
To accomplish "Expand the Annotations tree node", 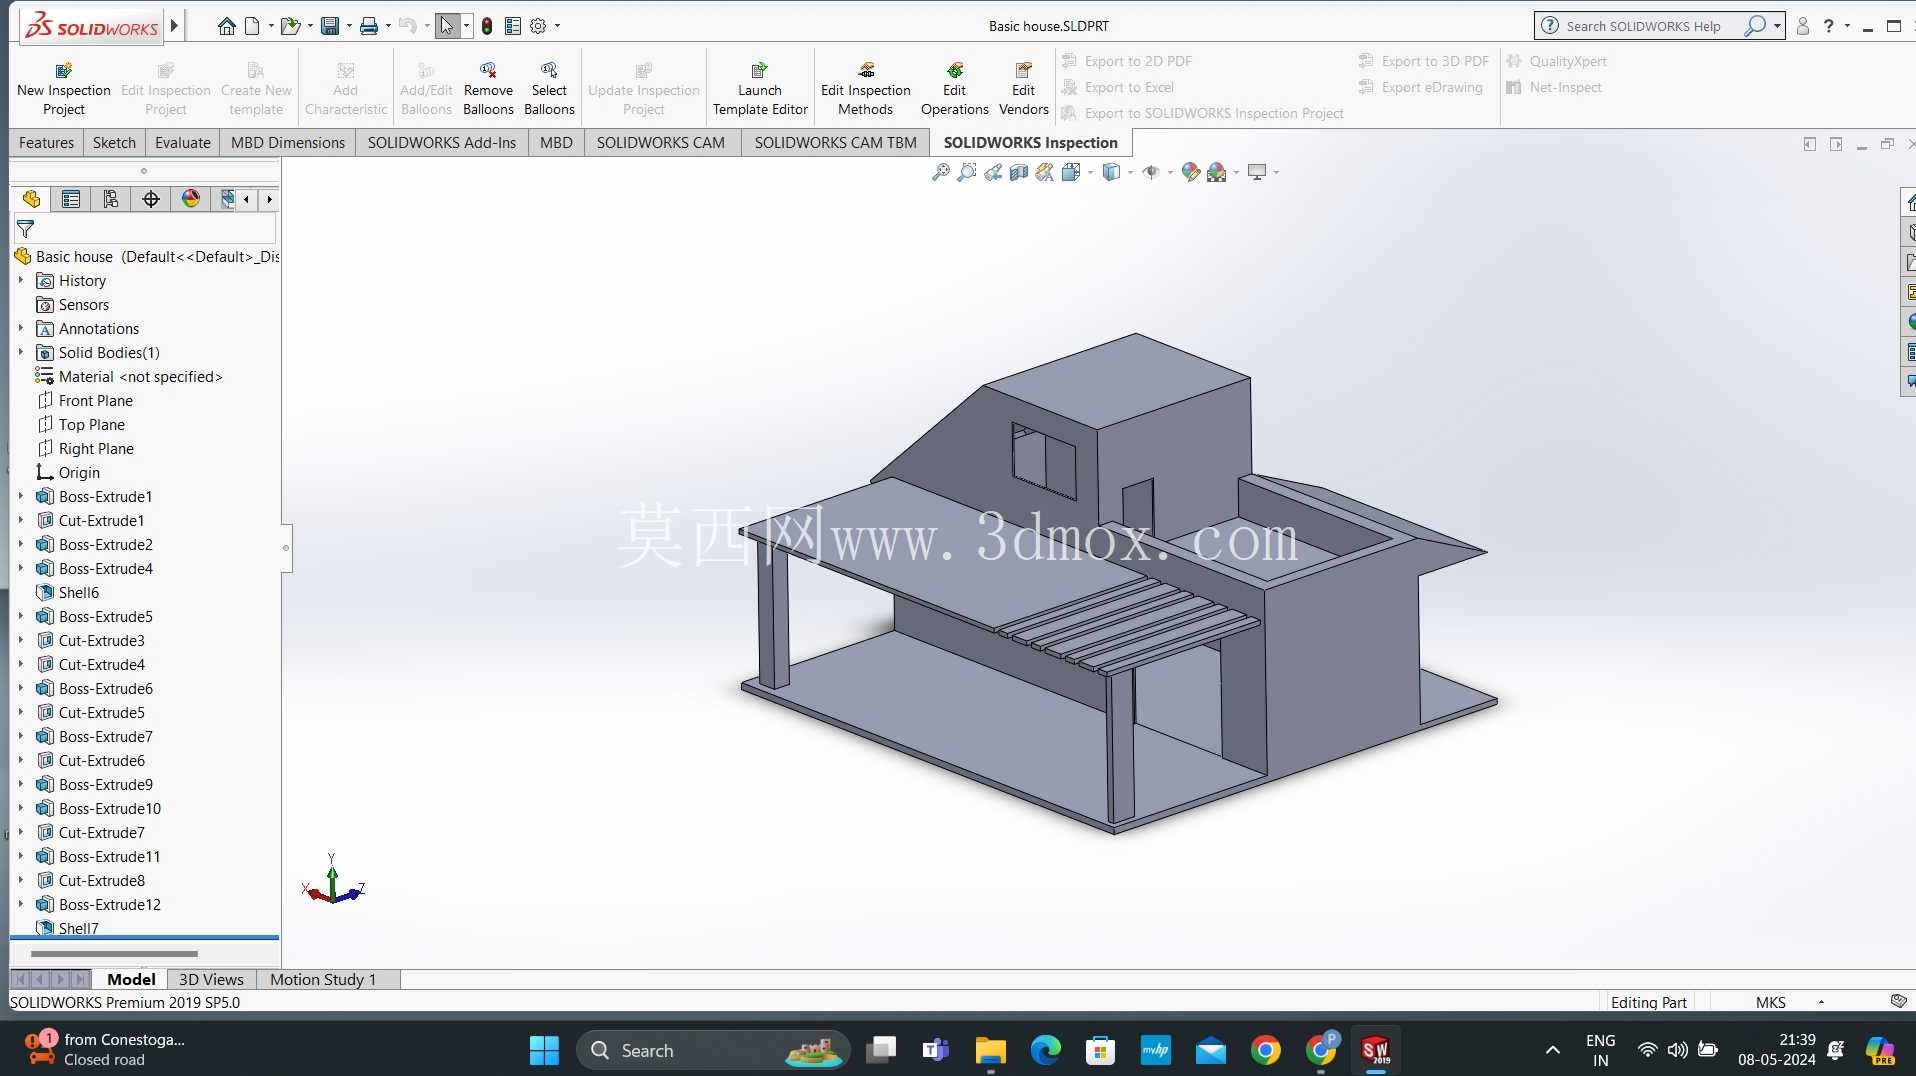I will tap(20, 329).
